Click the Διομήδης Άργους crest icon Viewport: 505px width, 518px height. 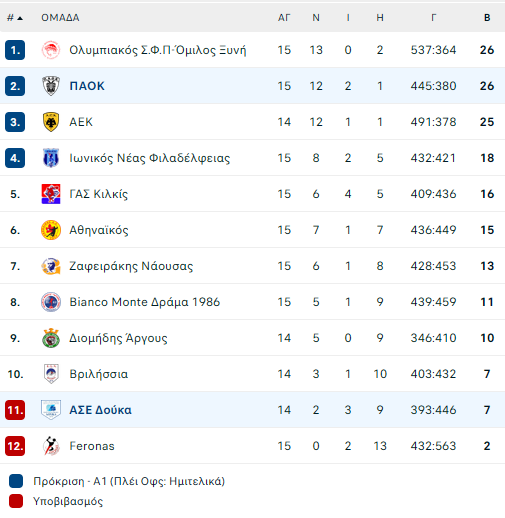51,338
